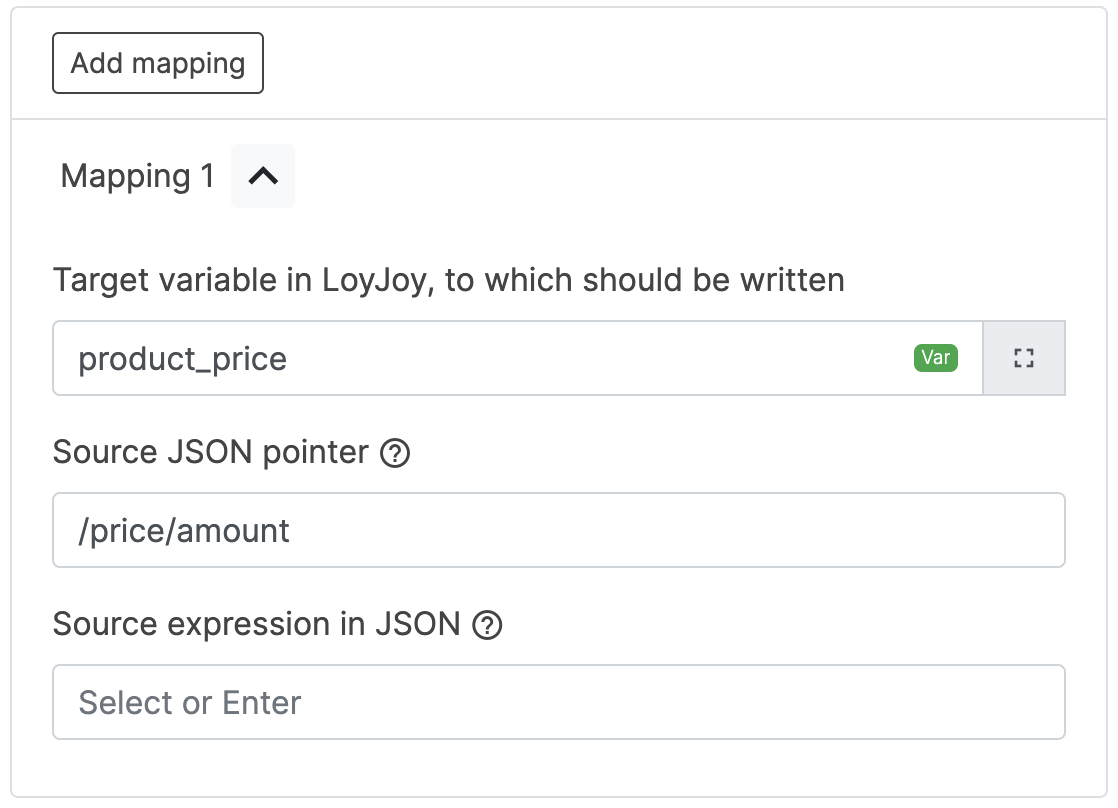
Task: Open the variable field fullscreen expand icon
Action: (1023, 358)
